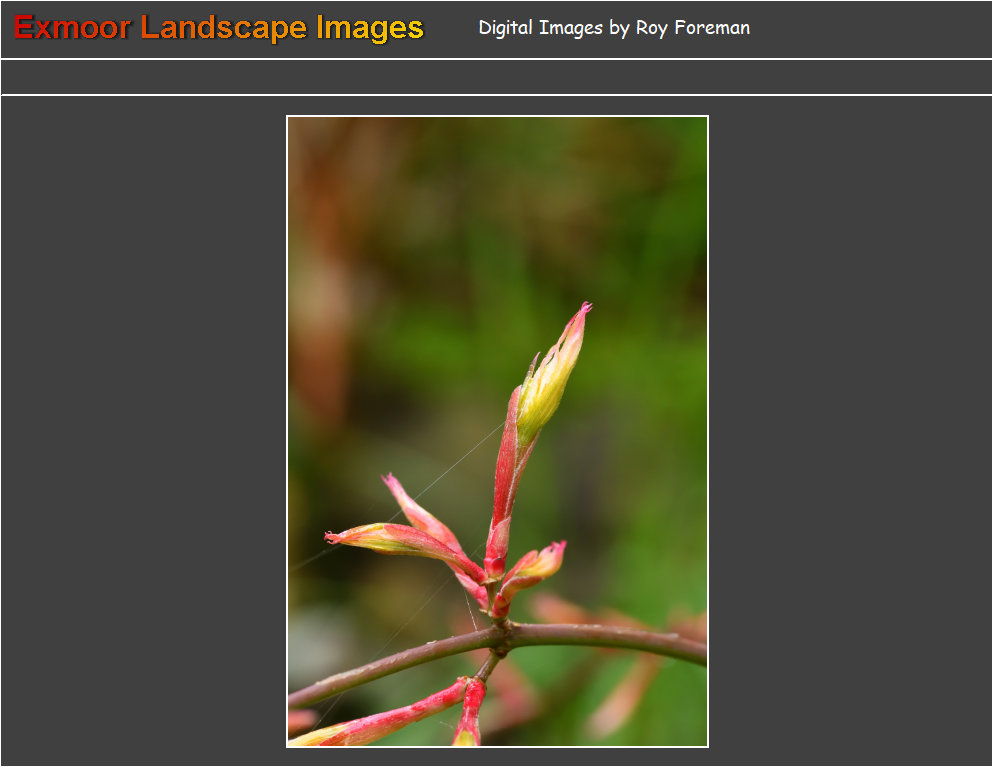Click the Exmoor Landscape Images site title
The width and height of the screenshot is (993, 767).
216,28
